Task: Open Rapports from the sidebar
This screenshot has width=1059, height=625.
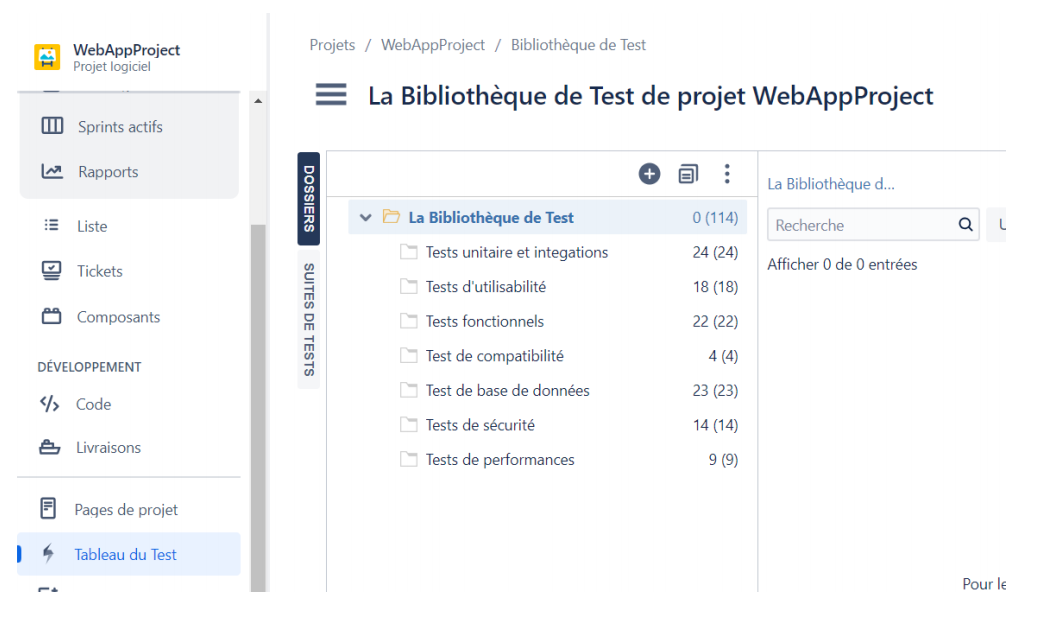Action: [107, 172]
